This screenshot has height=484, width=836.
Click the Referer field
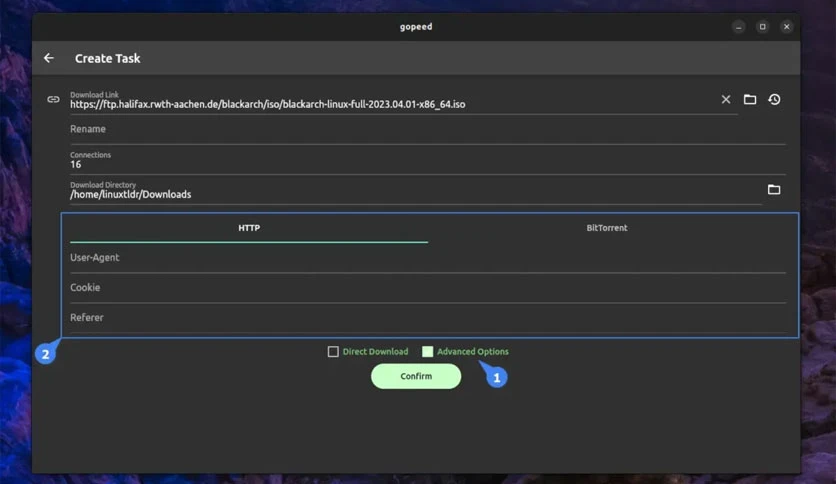[428, 318]
